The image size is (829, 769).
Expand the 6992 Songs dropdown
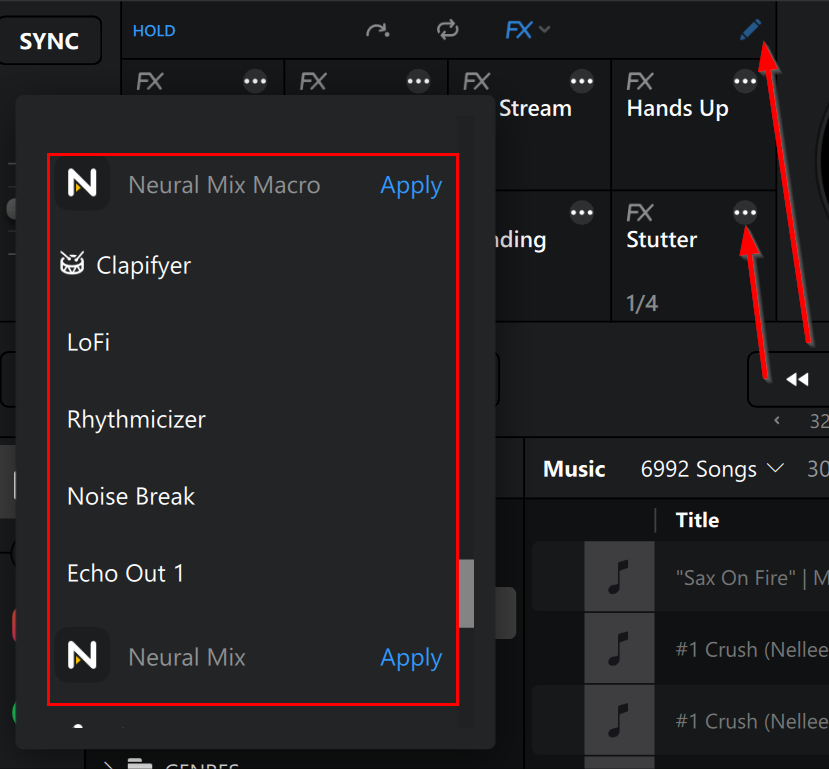(x=711, y=469)
